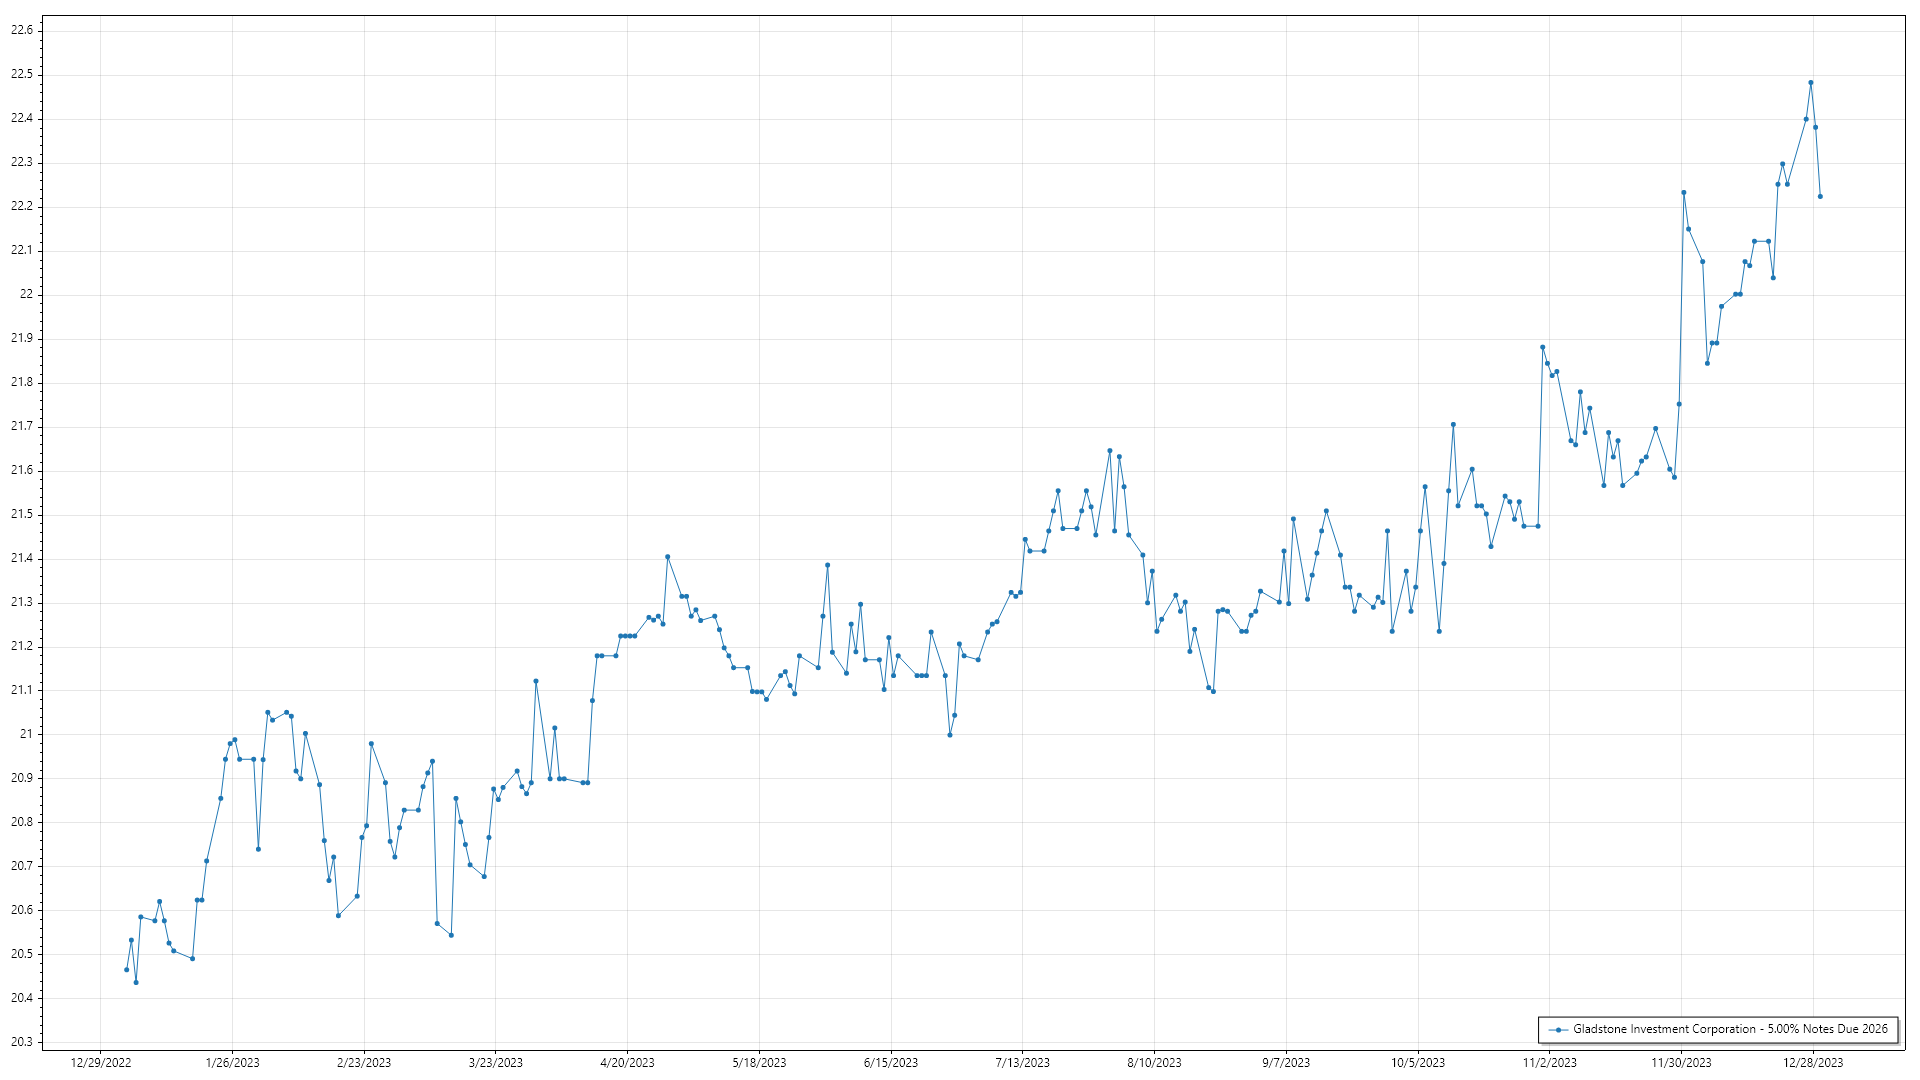Viewport: 1920px width, 1080px height.
Task: Click the 20.3 y-axis tick label
Action: [x=22, y=1042]
